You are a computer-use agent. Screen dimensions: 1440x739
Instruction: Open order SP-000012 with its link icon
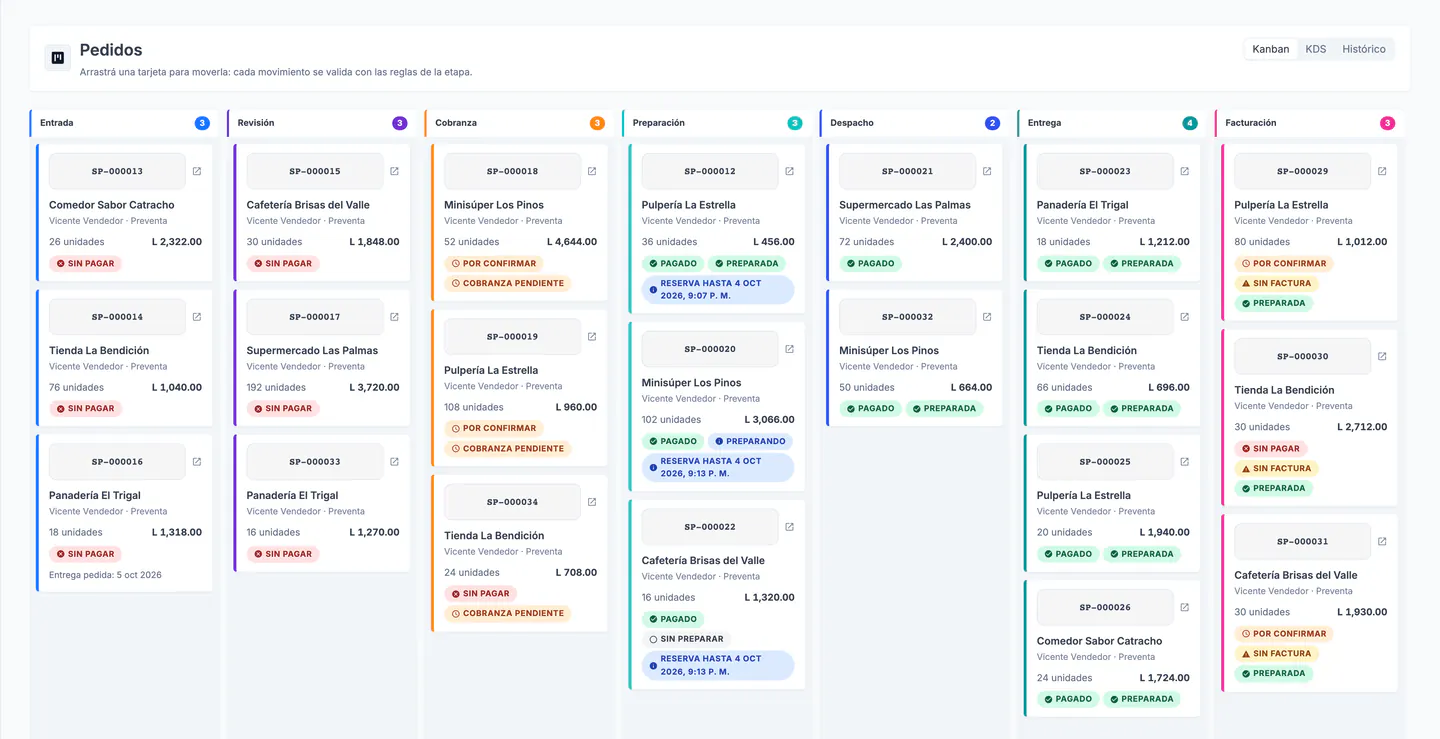coord(789,171)
